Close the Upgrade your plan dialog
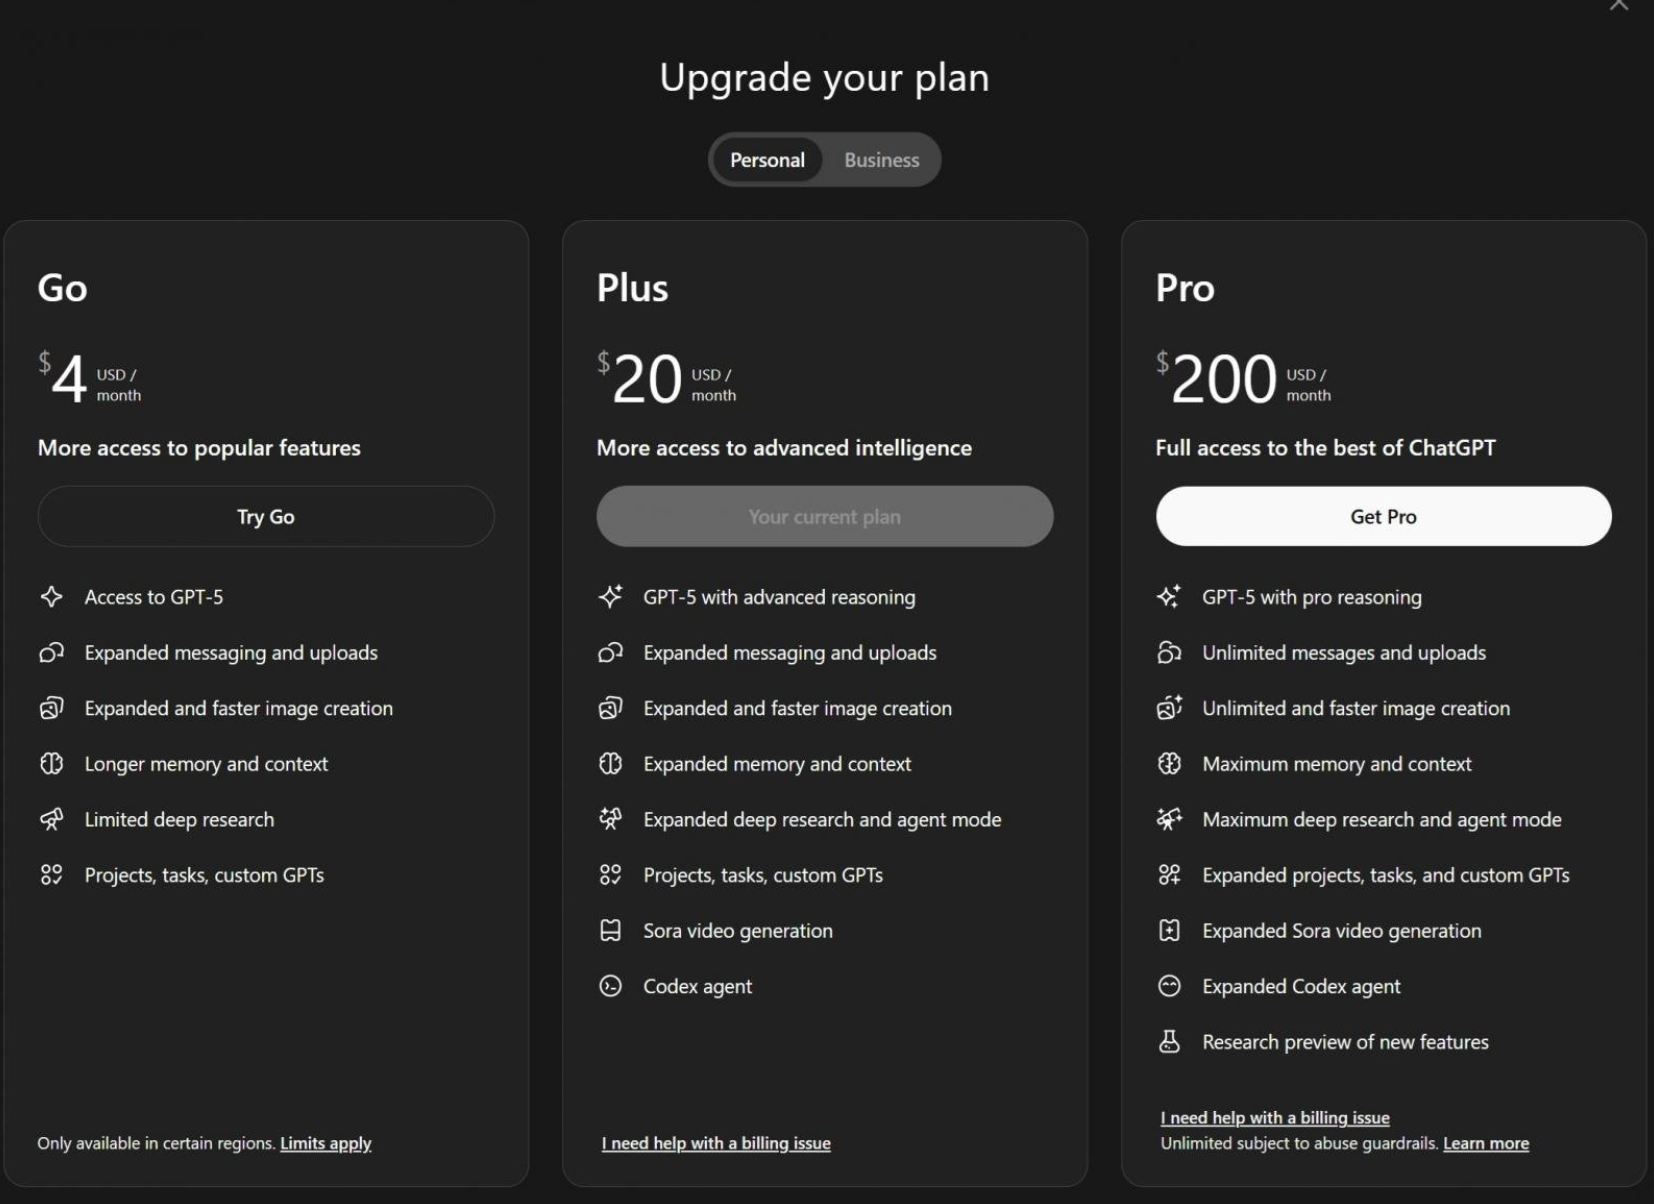This screenshot has width=1654, height=1204. (x=1618, y=6)
